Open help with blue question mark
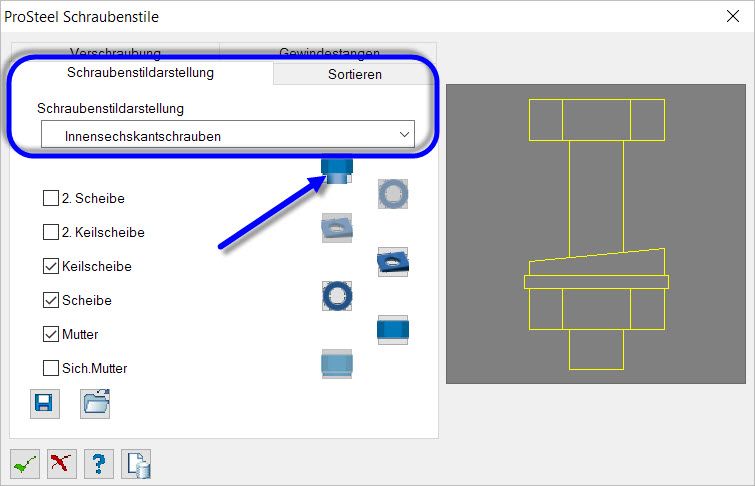Screen dimensions: 755x486 tap(99, 464)
